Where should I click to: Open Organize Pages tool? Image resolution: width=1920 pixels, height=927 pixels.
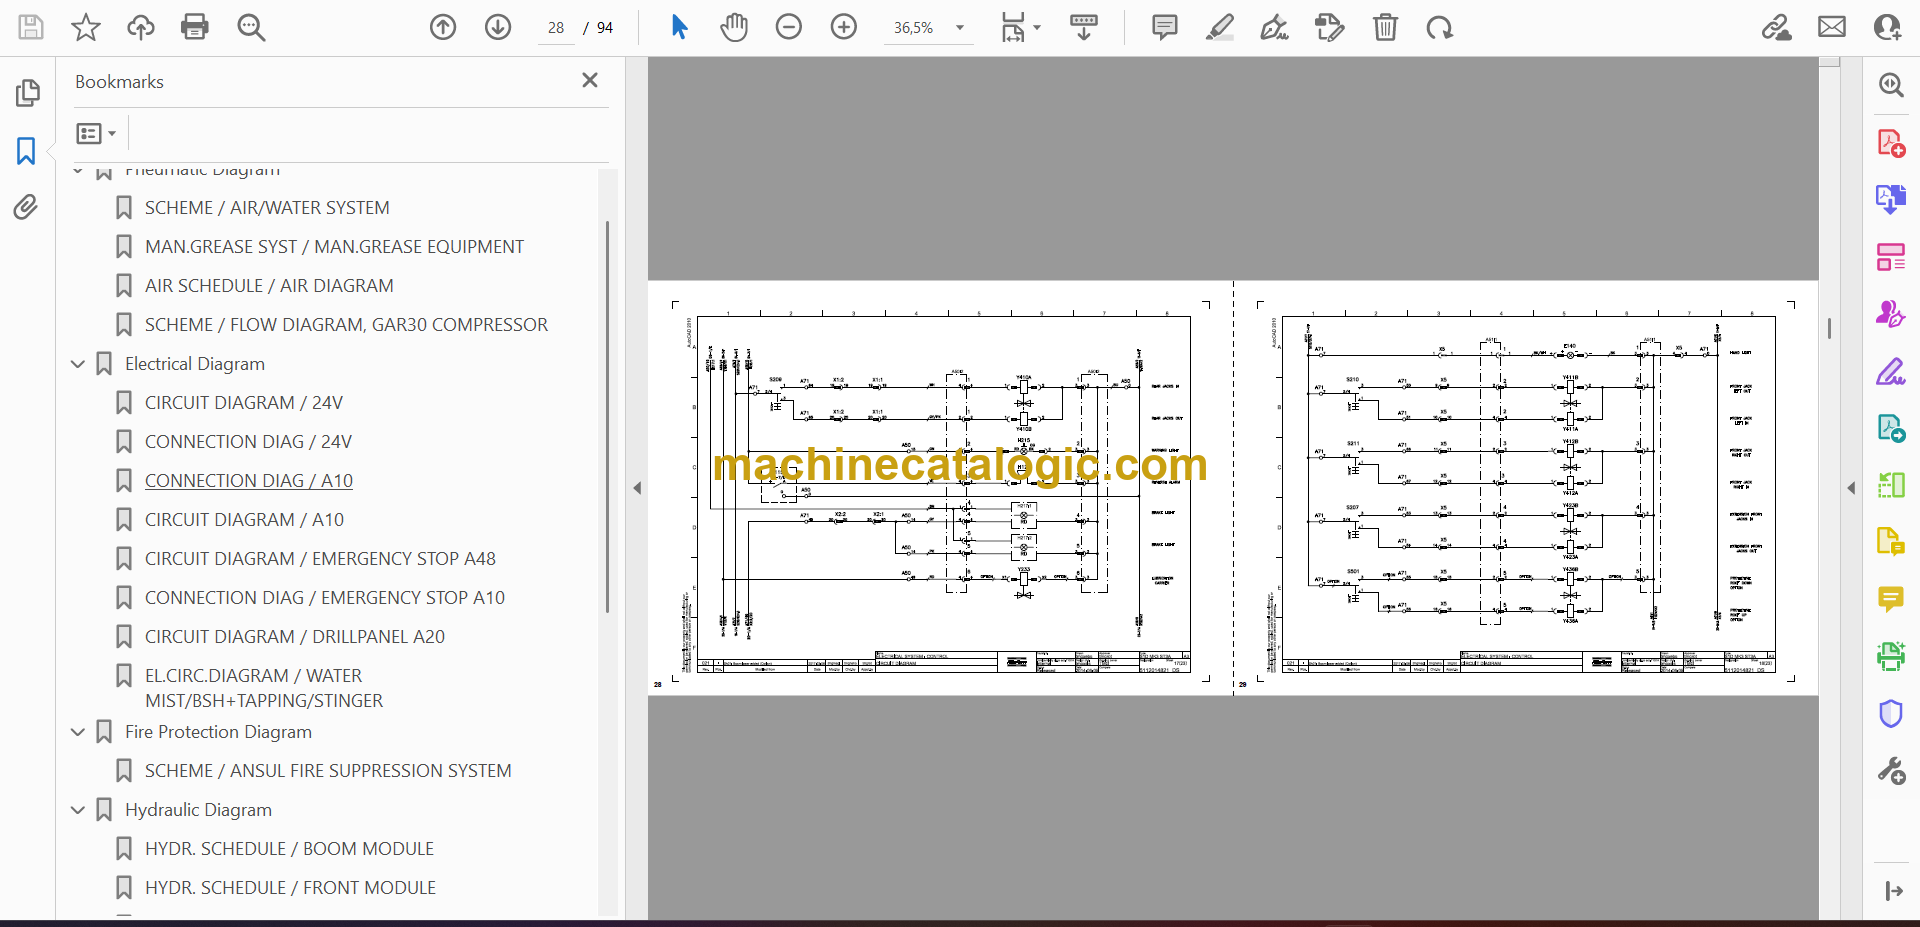point(1890,257)
